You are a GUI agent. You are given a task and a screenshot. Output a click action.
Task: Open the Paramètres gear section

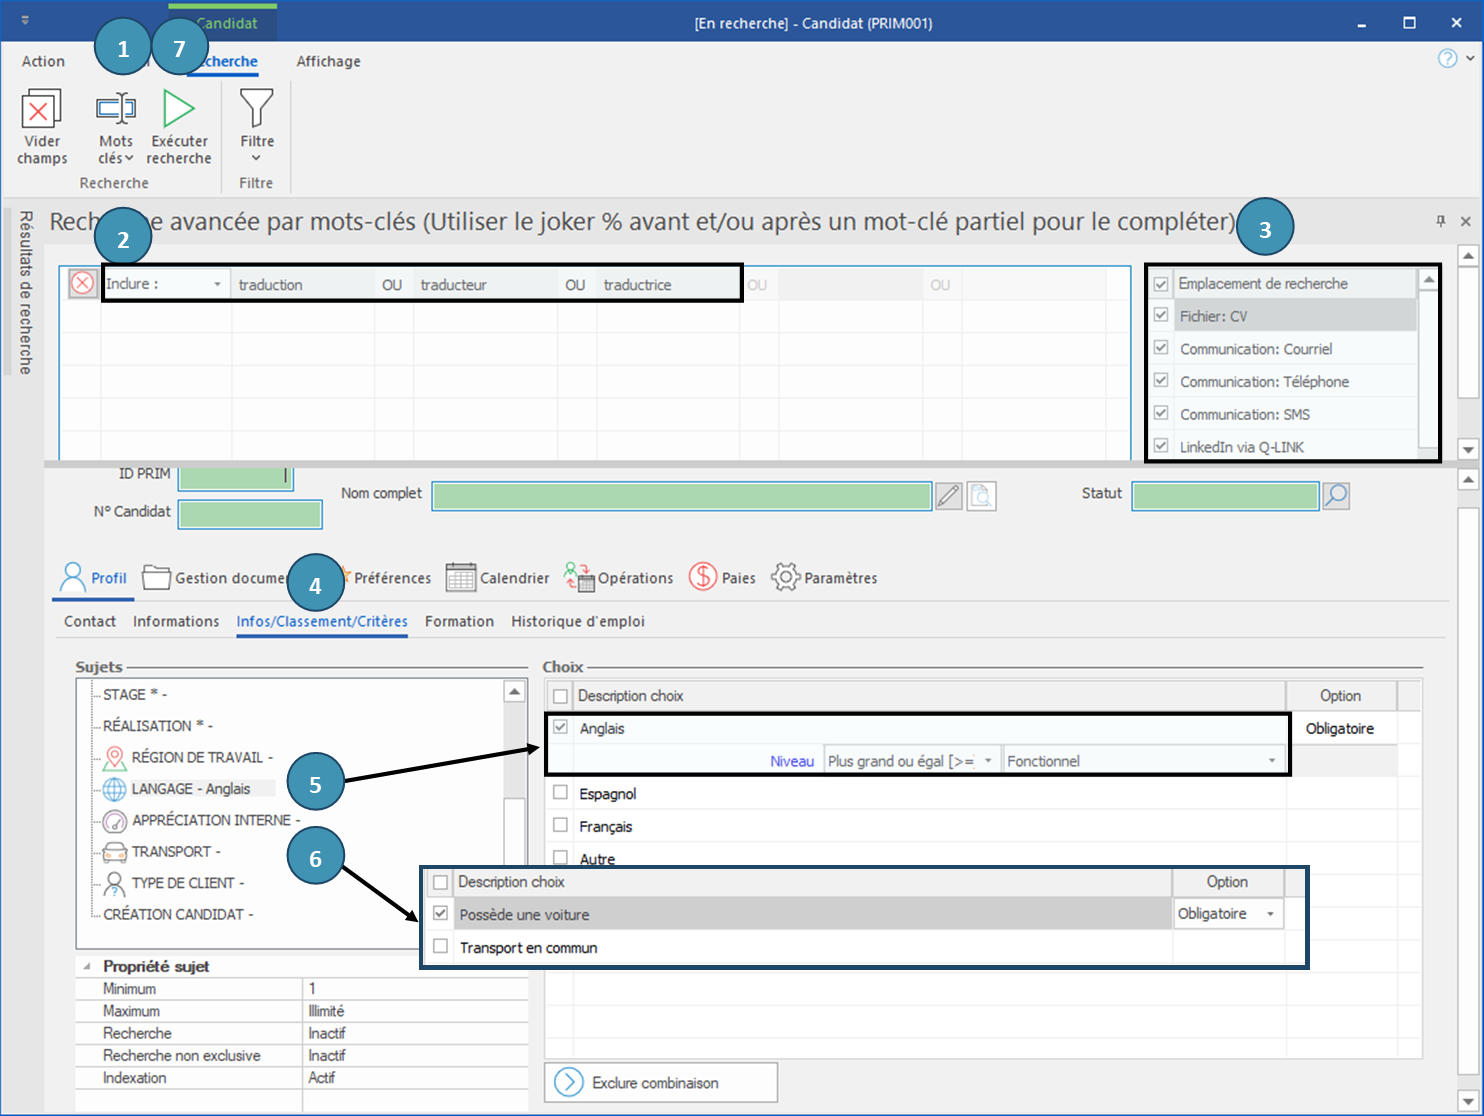coord(824,578)
